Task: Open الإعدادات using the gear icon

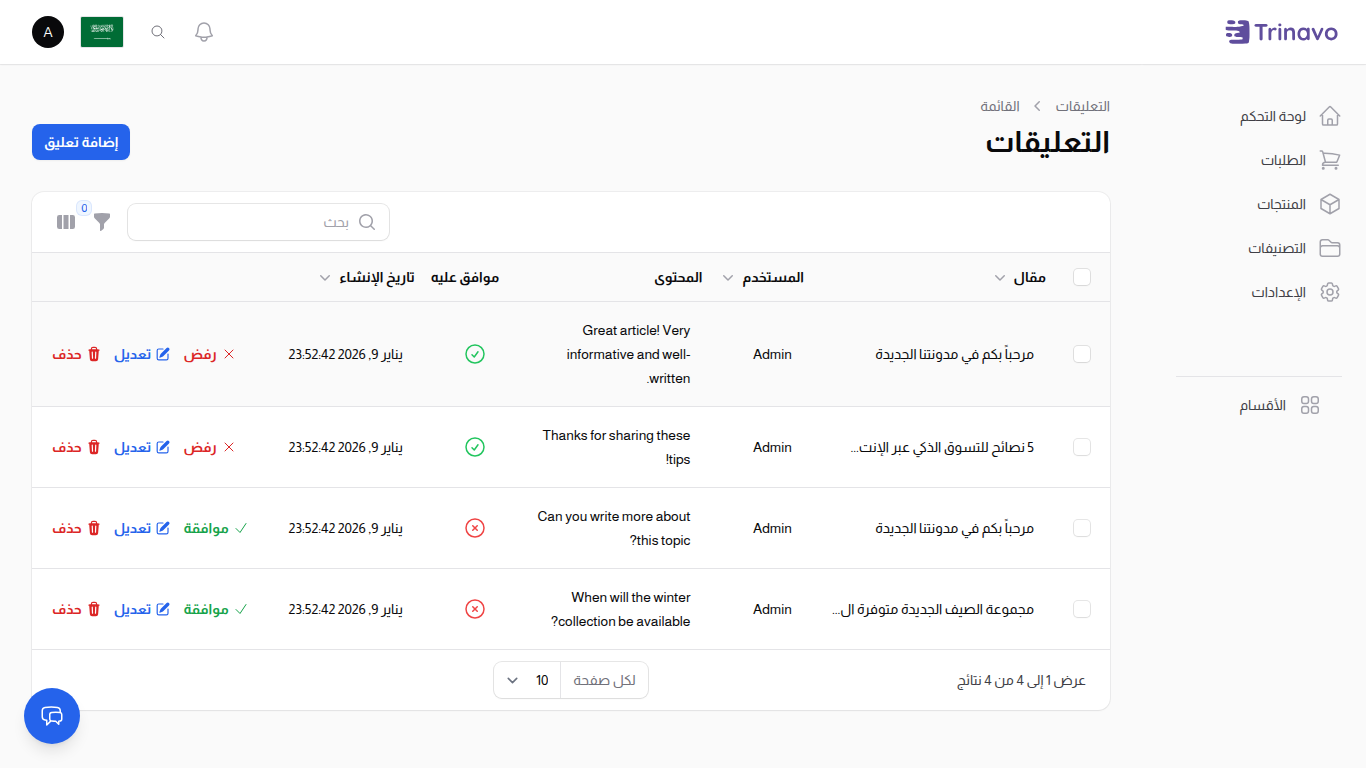Action: pyautogui.click(x=1330, y=292)
